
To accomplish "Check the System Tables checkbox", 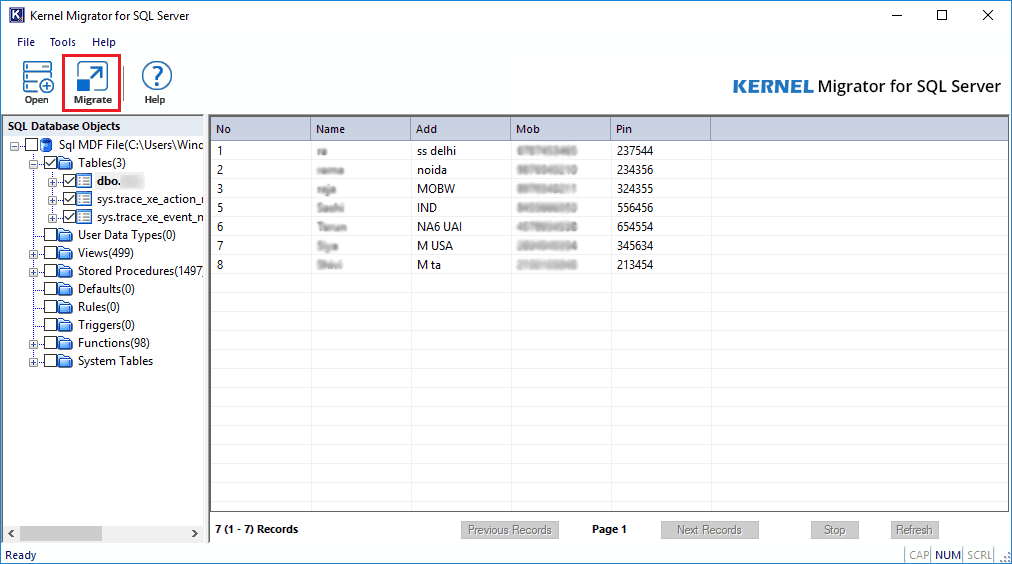I will (50, 361).
